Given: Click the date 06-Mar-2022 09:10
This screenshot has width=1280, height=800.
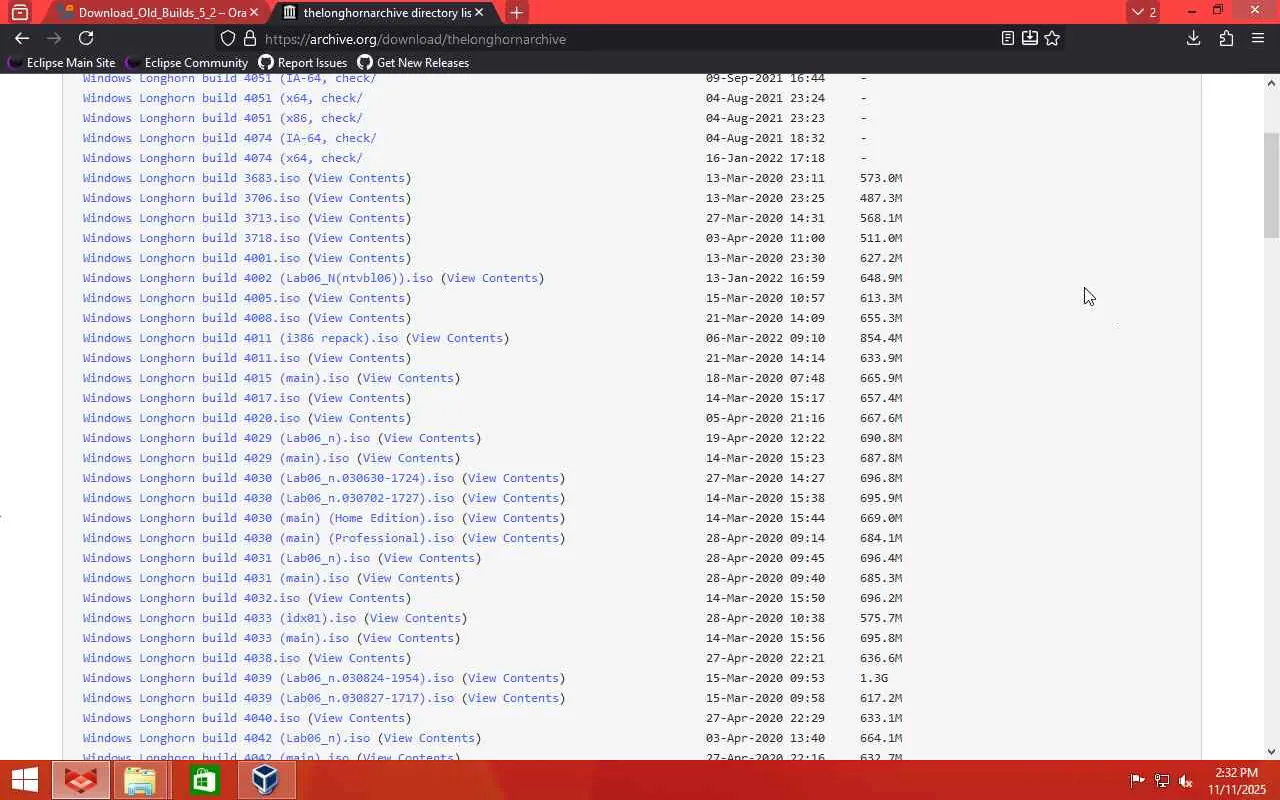Looking at the screenshot, I should [765, 338].
